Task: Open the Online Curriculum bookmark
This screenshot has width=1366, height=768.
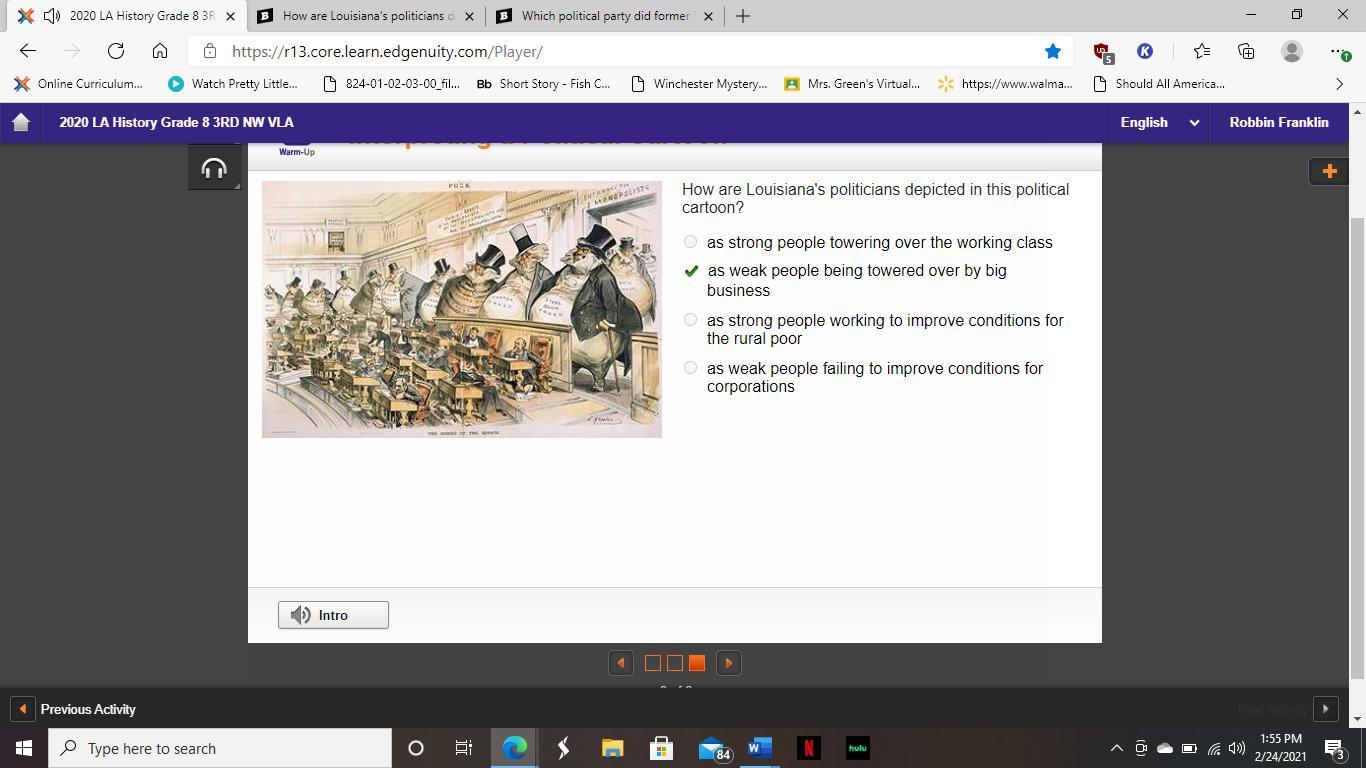Action: pyautogui.click(x=79, y=84)
